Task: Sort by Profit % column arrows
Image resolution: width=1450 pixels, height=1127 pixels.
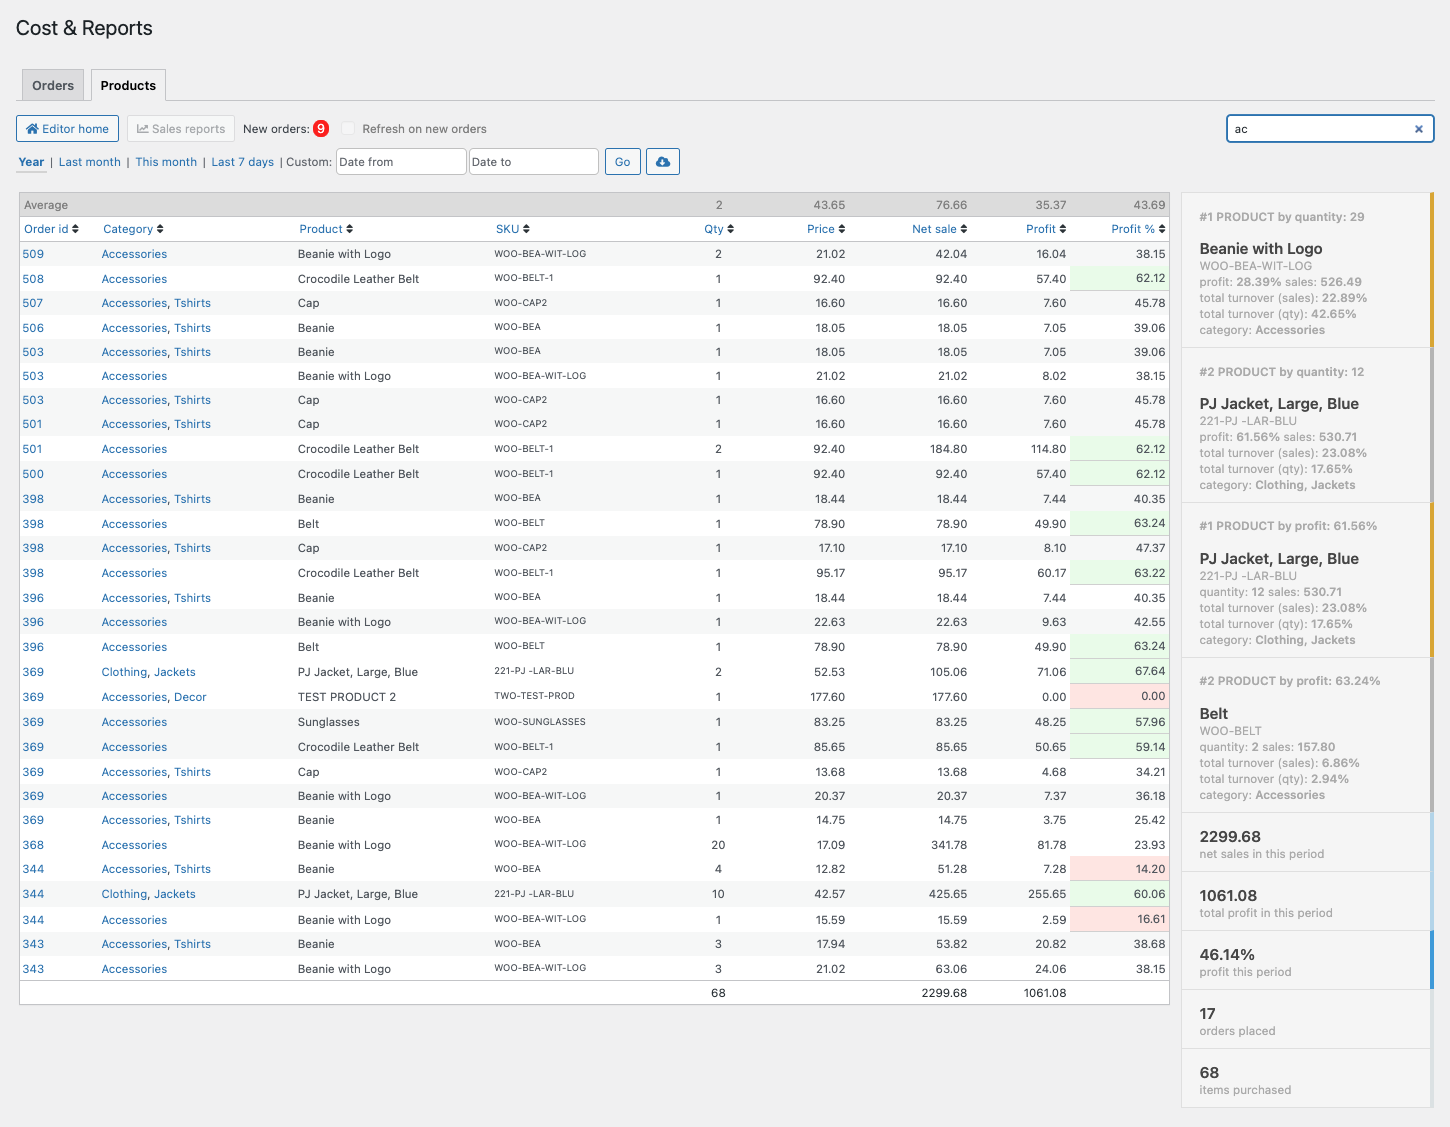Action: [x=1162, y=229]
